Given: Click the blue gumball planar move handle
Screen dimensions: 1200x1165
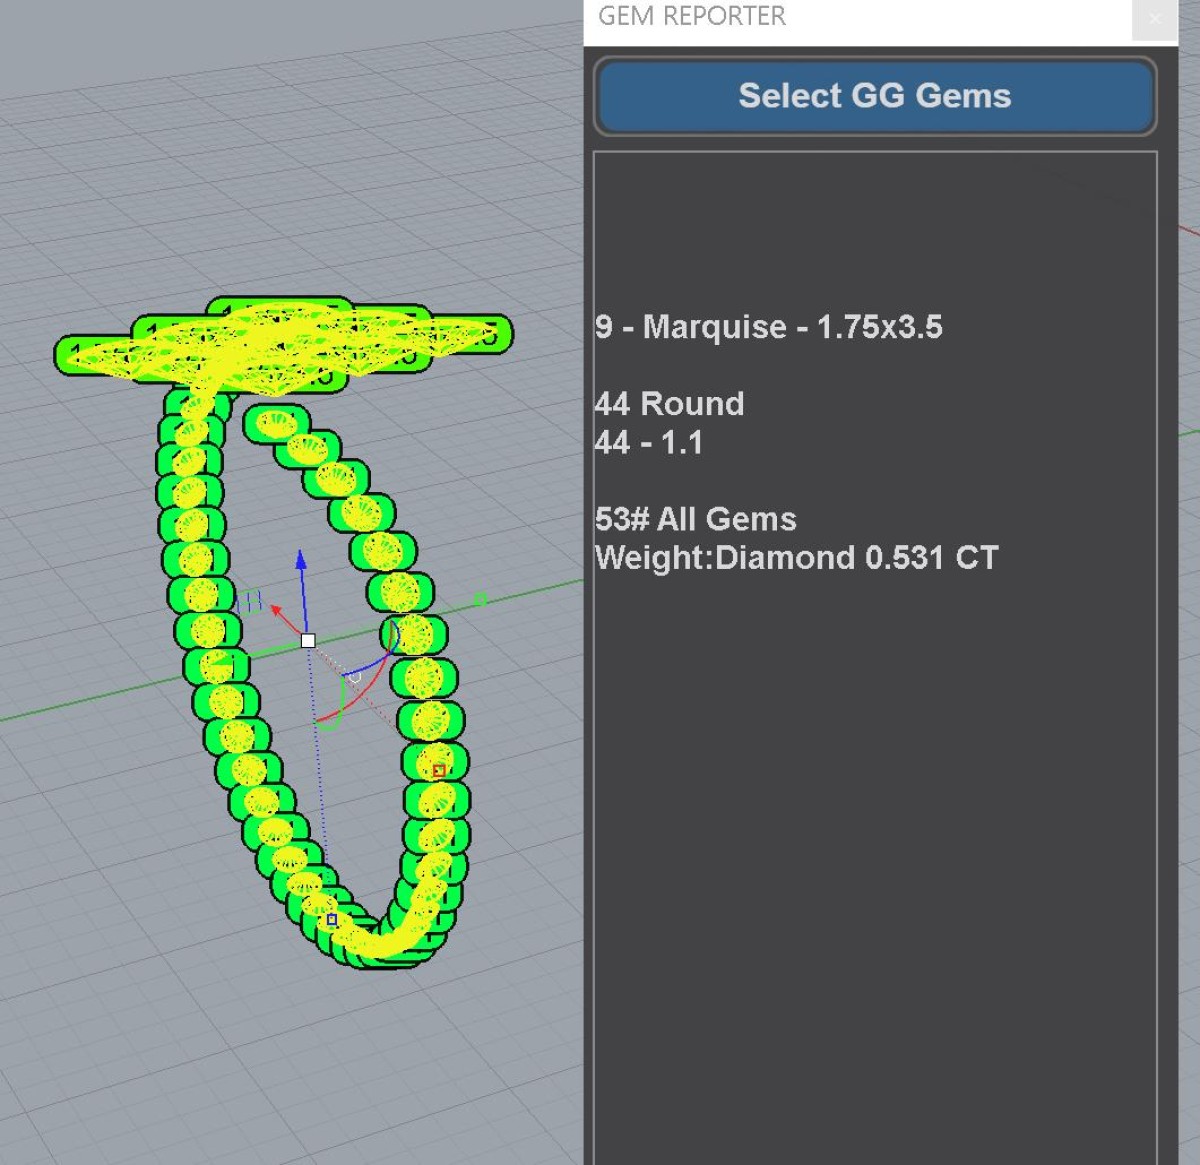Looking at the screenshot, I should tap(250, 601).
